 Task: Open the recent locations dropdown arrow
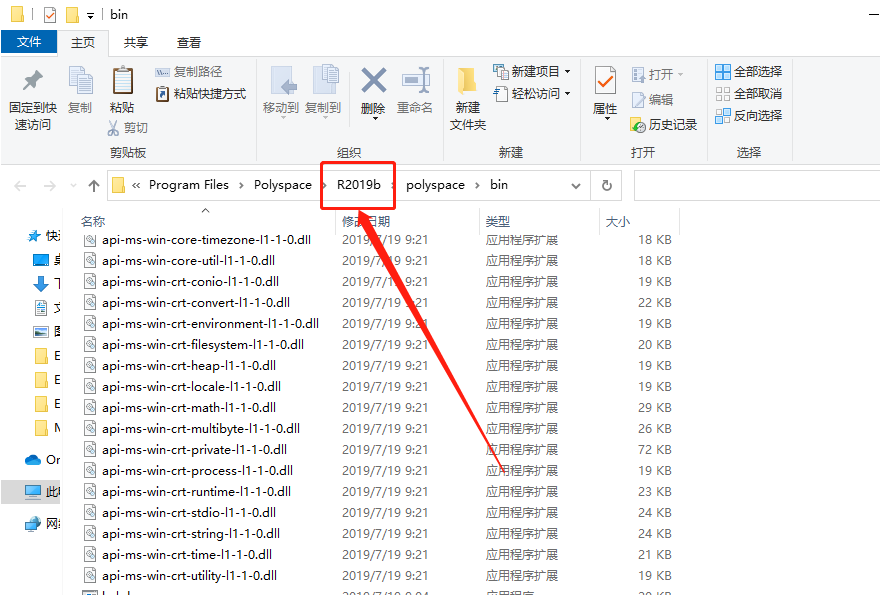(73, 186)
